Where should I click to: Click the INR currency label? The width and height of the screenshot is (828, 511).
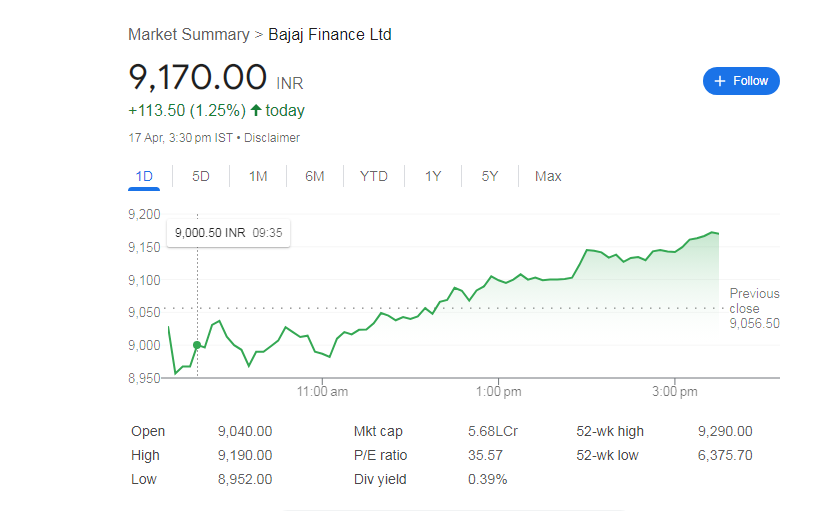[x=289, y=83]
